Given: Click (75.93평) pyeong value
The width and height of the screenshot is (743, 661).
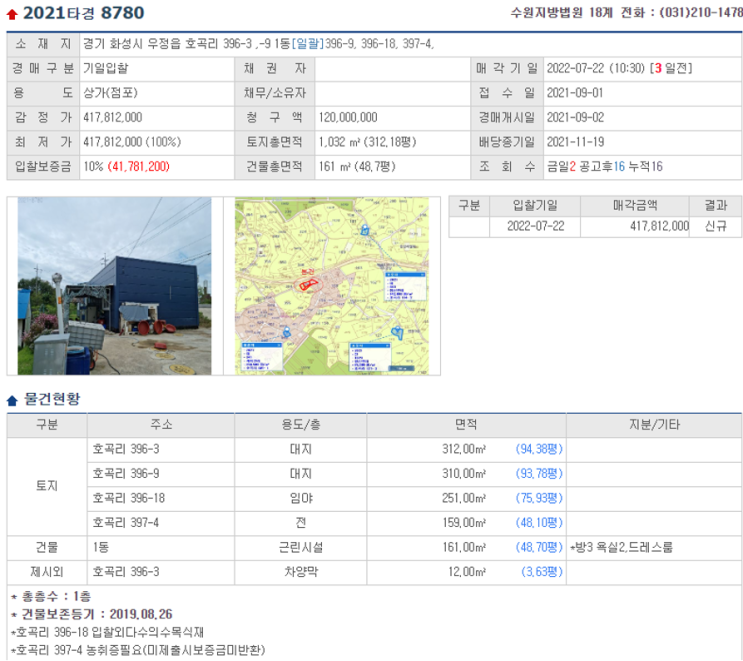Looking at the screenshot, I should (539, 498).
